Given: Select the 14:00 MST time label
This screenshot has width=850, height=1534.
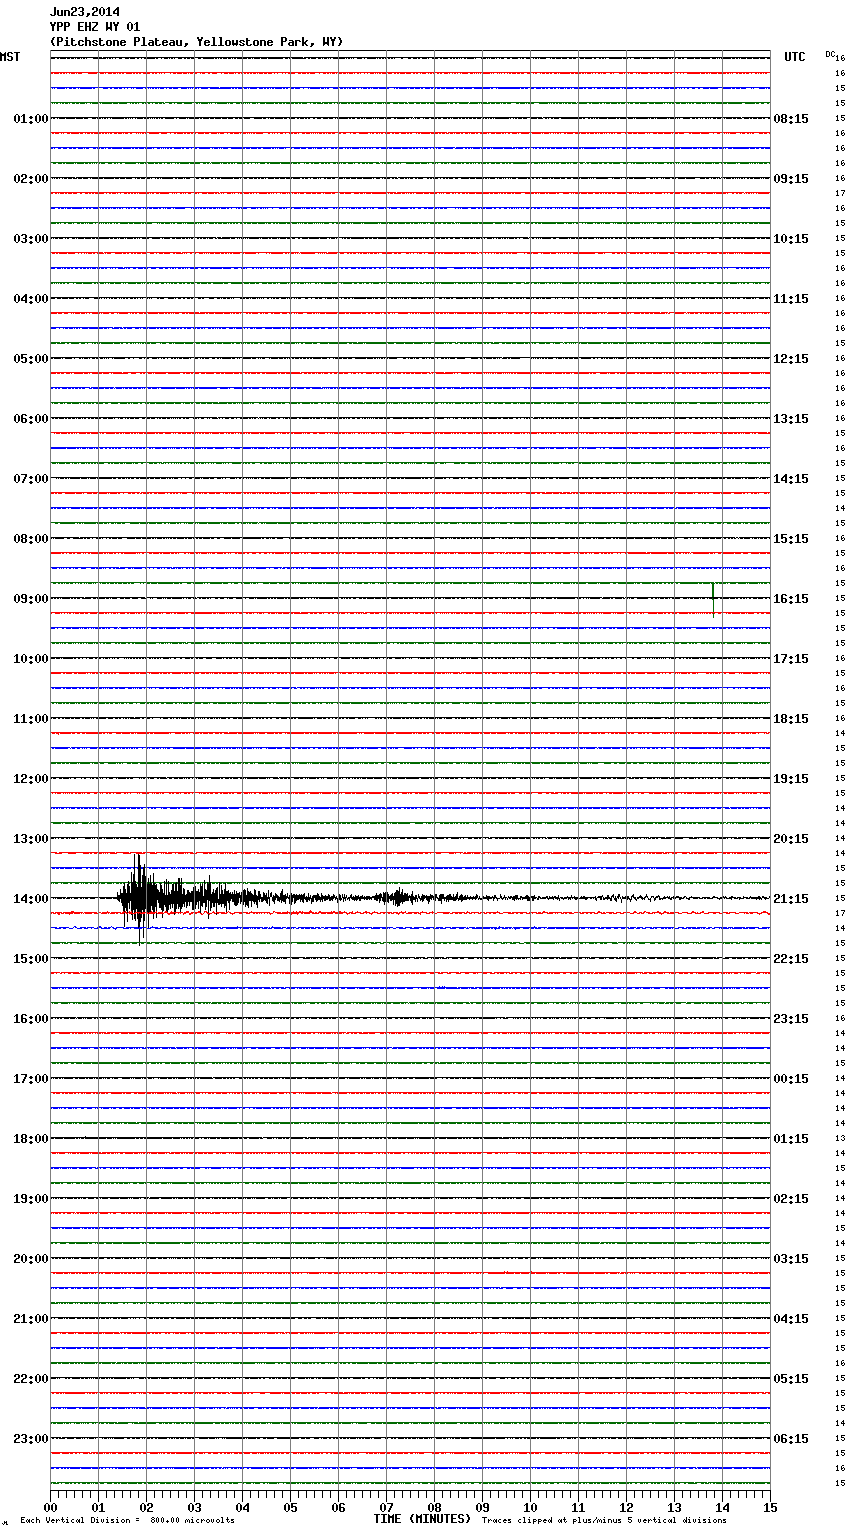Looking at the screenshot, I should coord(30,899).
